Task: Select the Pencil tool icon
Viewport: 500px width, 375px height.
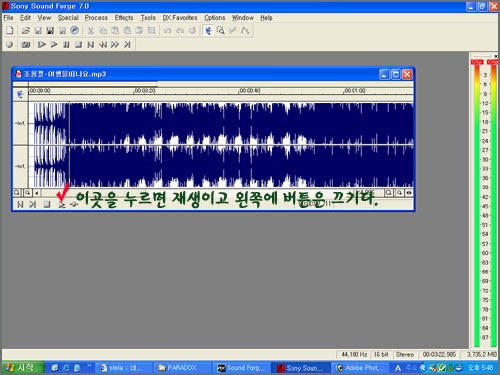Action: 233,31
